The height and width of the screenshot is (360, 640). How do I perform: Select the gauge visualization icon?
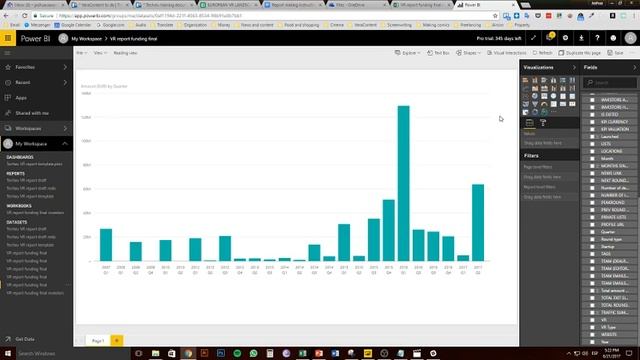[x=544, y=104]
